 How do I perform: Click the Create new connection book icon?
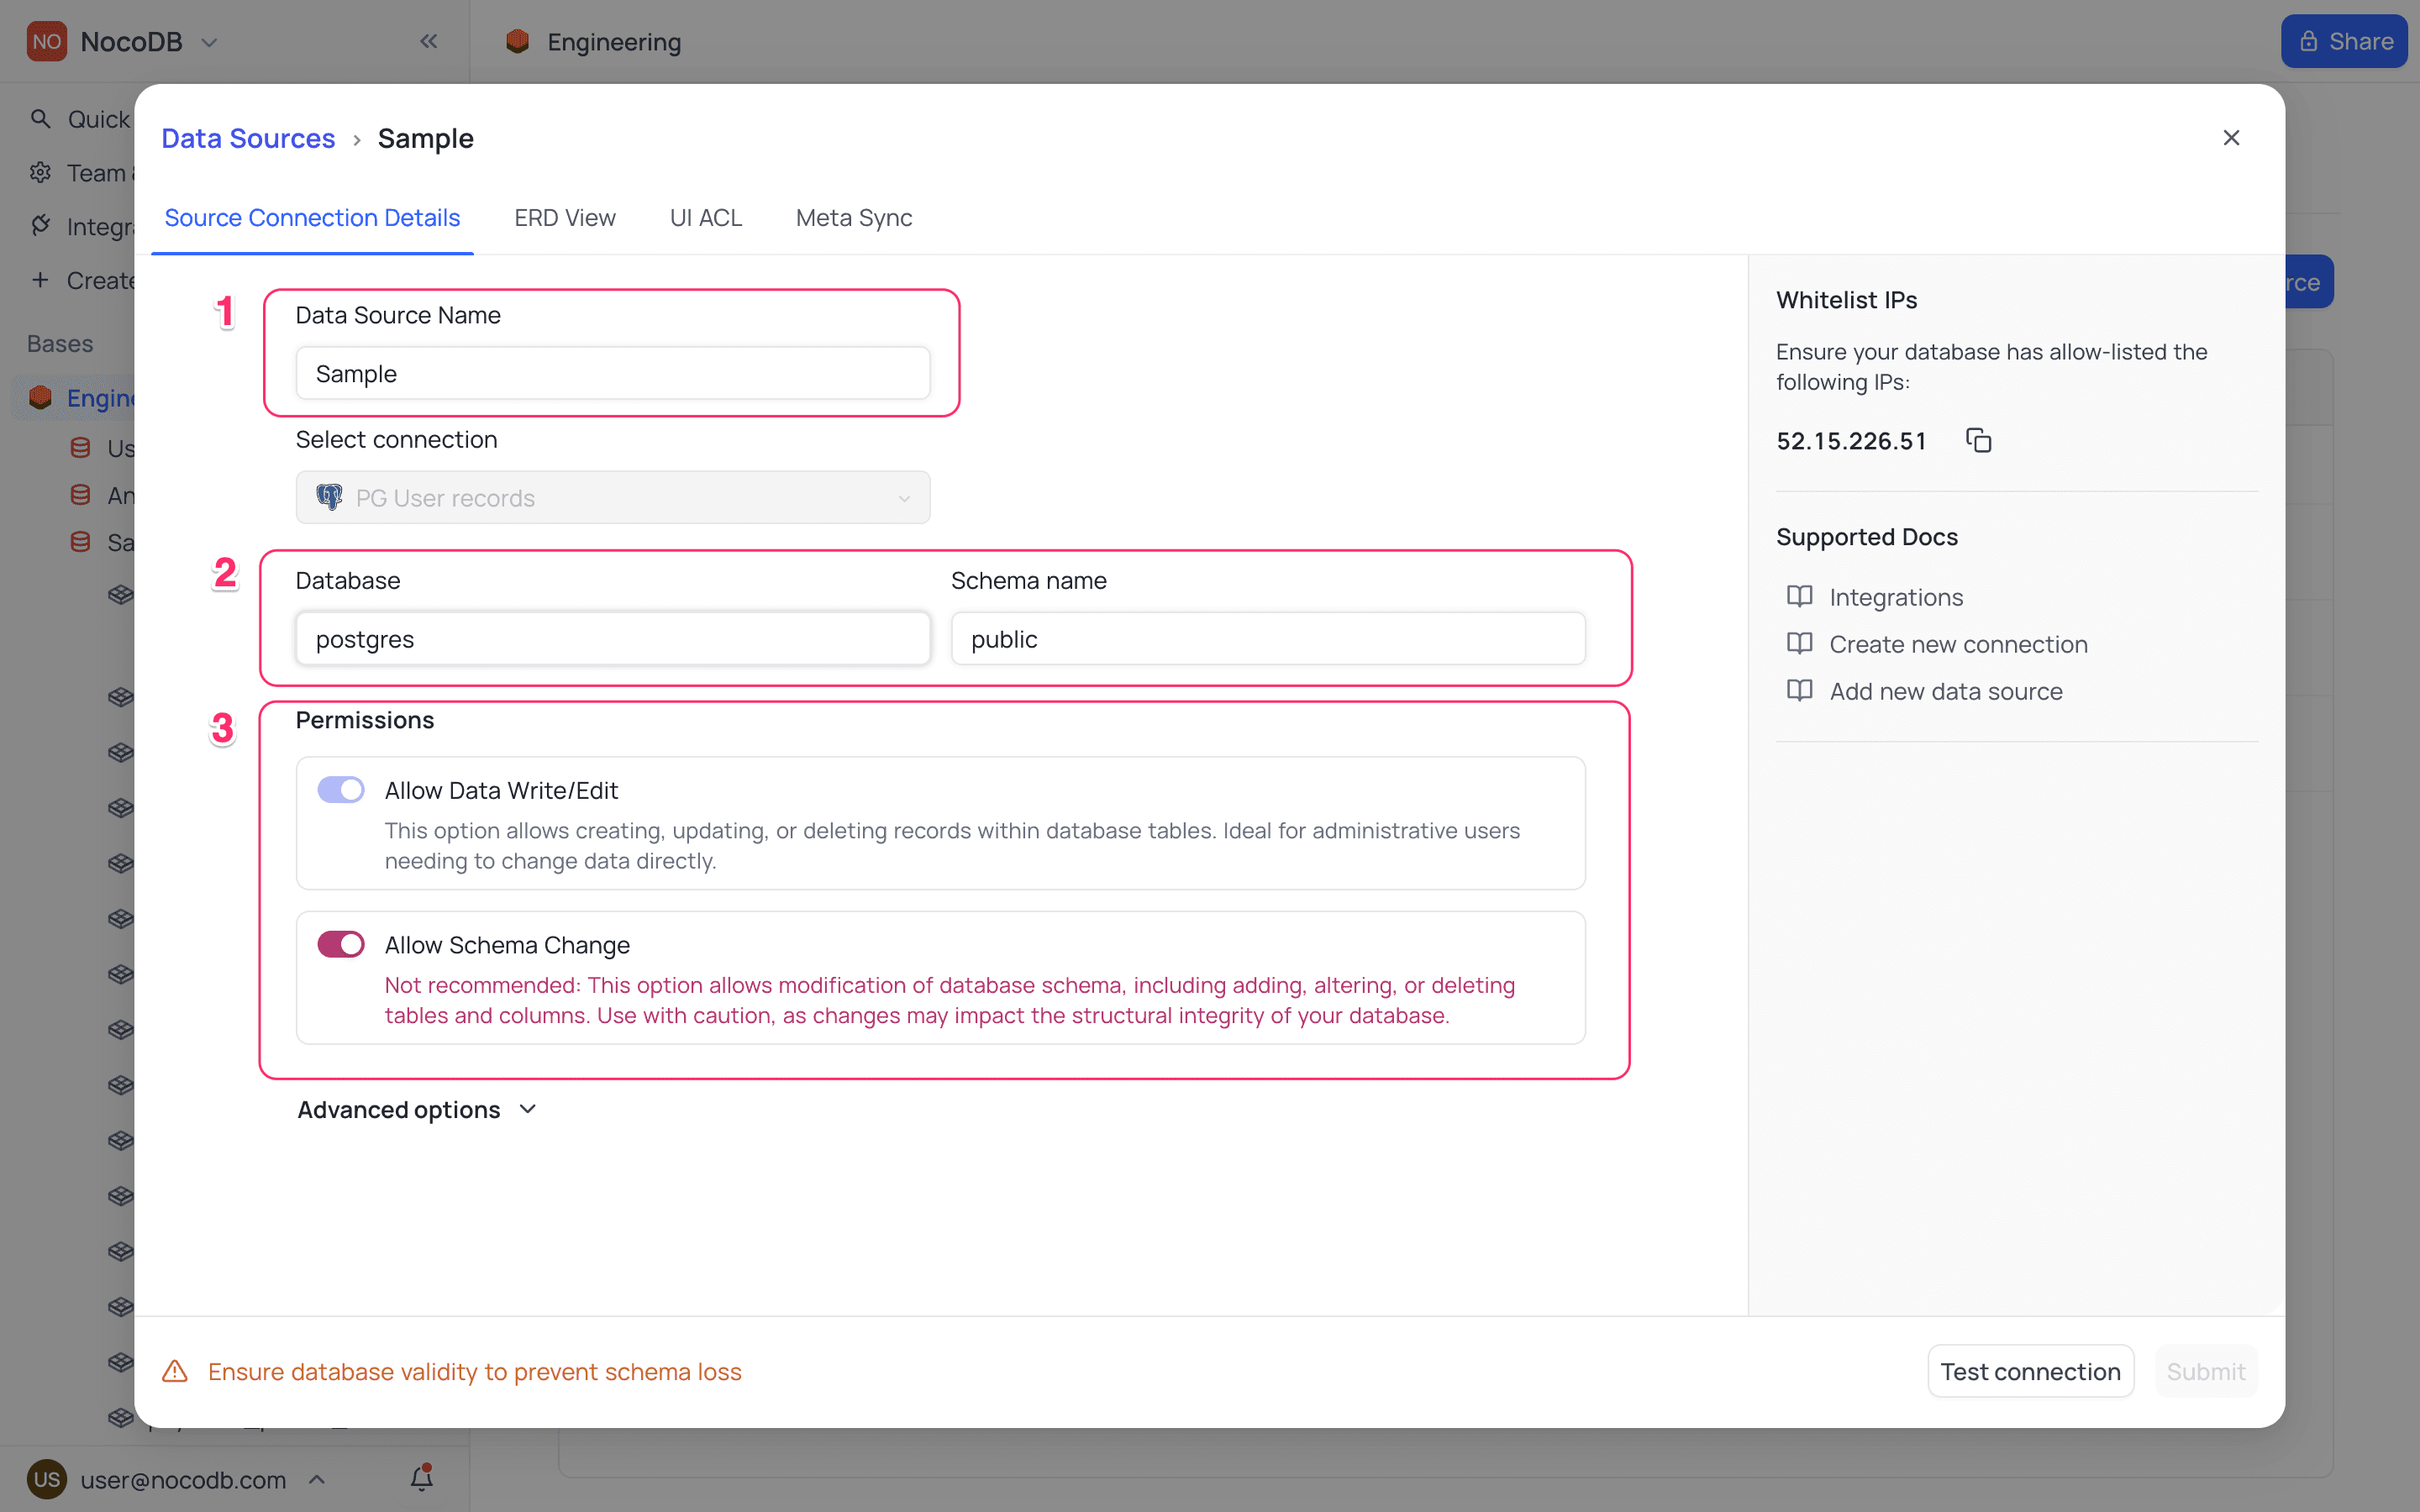[x=1799, y=644]
